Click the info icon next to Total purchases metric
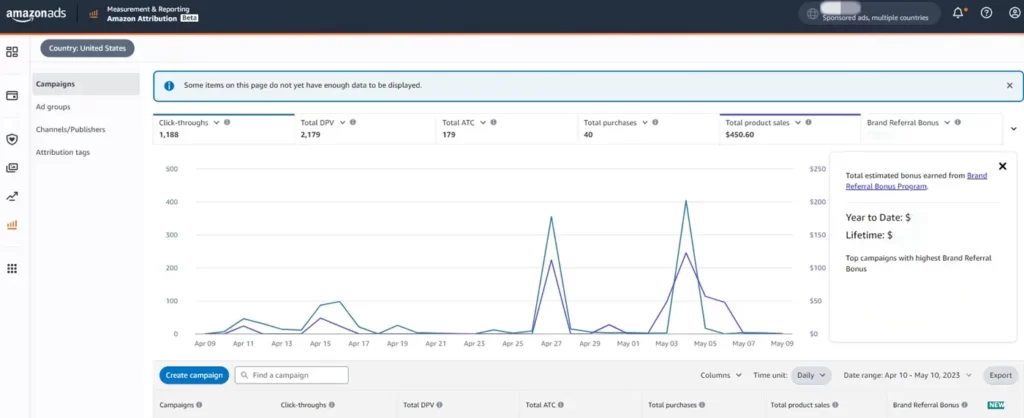This screenshot has width=1024, height=418. pyautogui.click(x=655, y=122)
